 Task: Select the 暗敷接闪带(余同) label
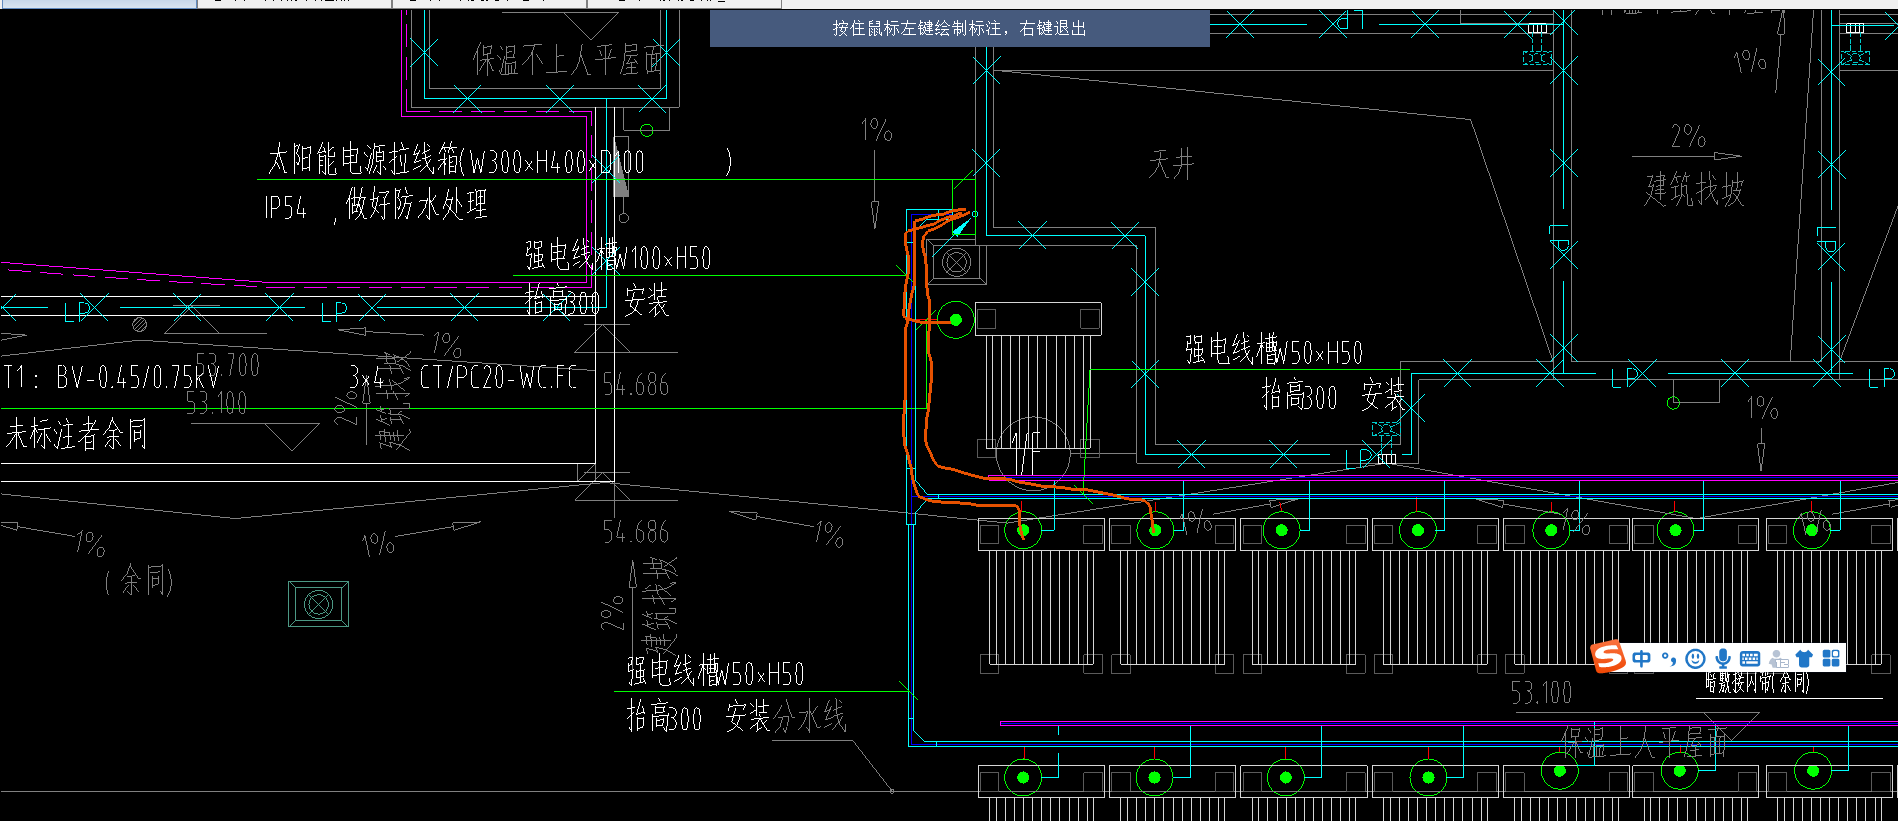[1757, 683]
